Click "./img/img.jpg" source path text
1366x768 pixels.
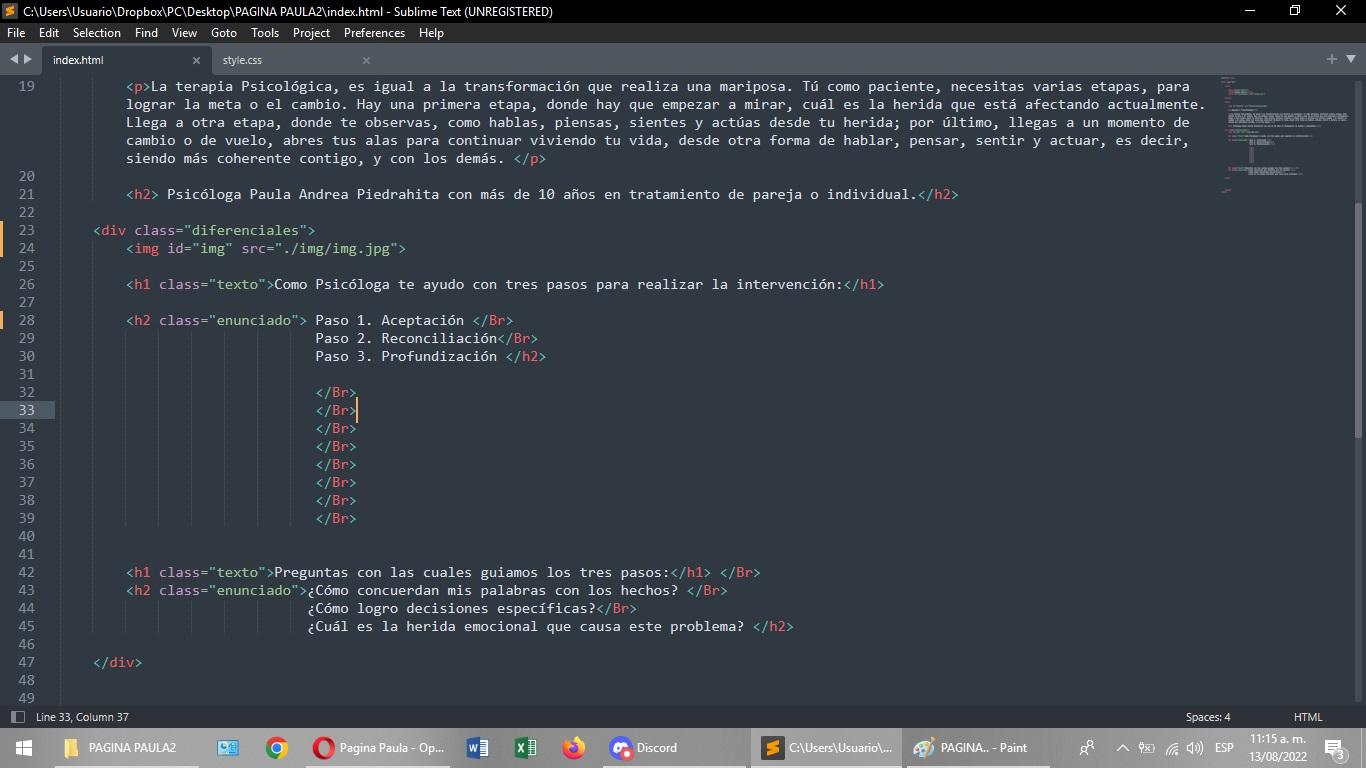tap(336, 248)
